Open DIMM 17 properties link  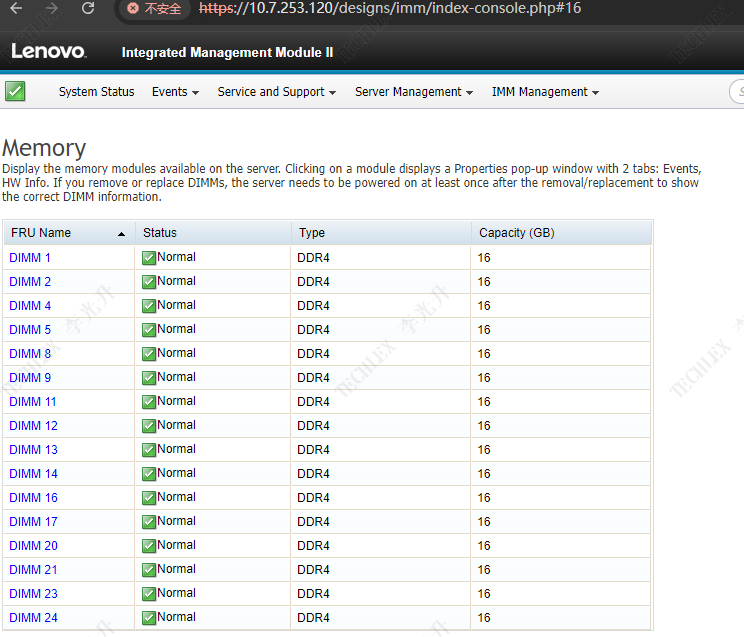33,522
